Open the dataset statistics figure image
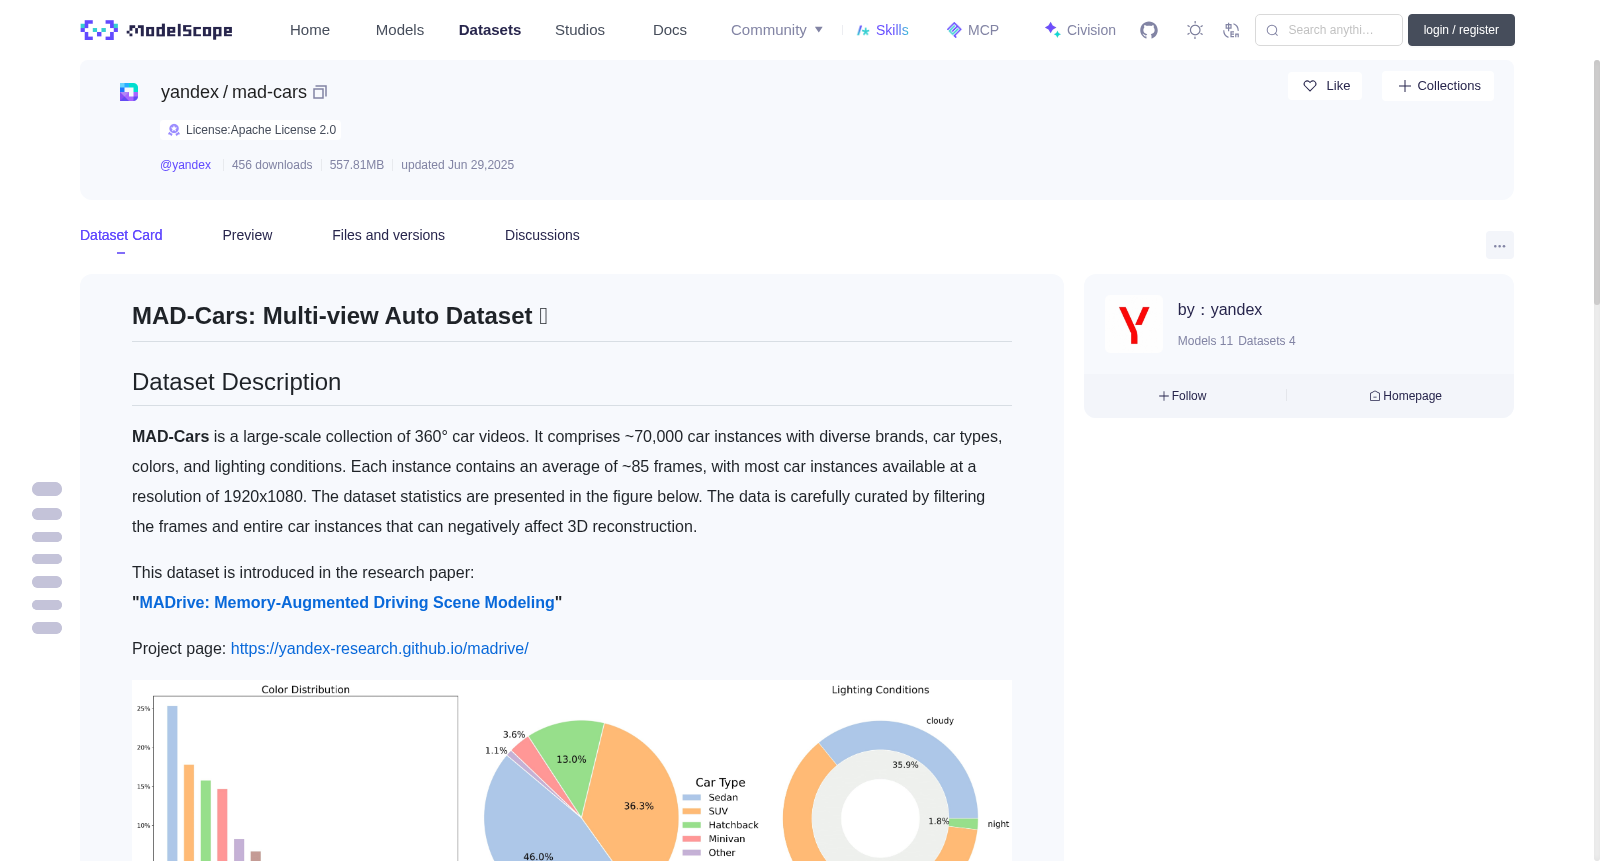The height and width of the screenshot is (861, 1600). pyautogui.click(x=572, y=770)
